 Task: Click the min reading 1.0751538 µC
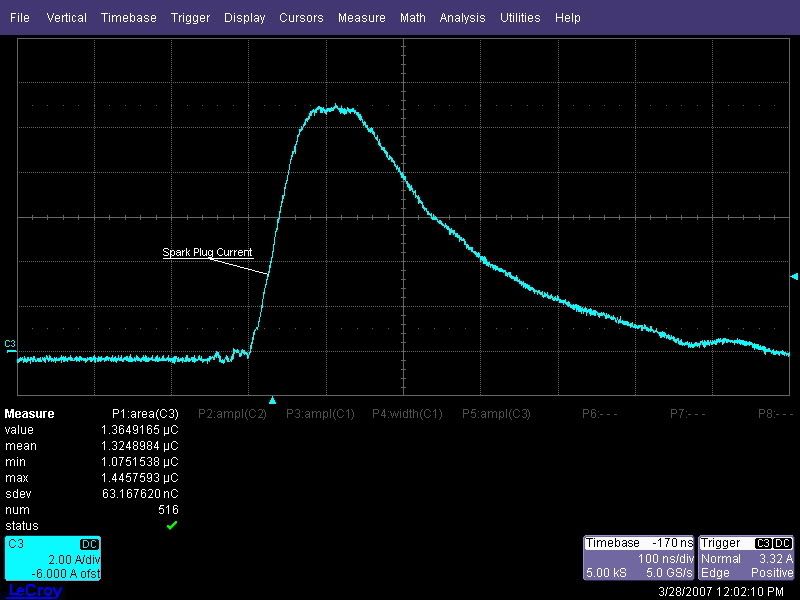[x=139, y=462]
